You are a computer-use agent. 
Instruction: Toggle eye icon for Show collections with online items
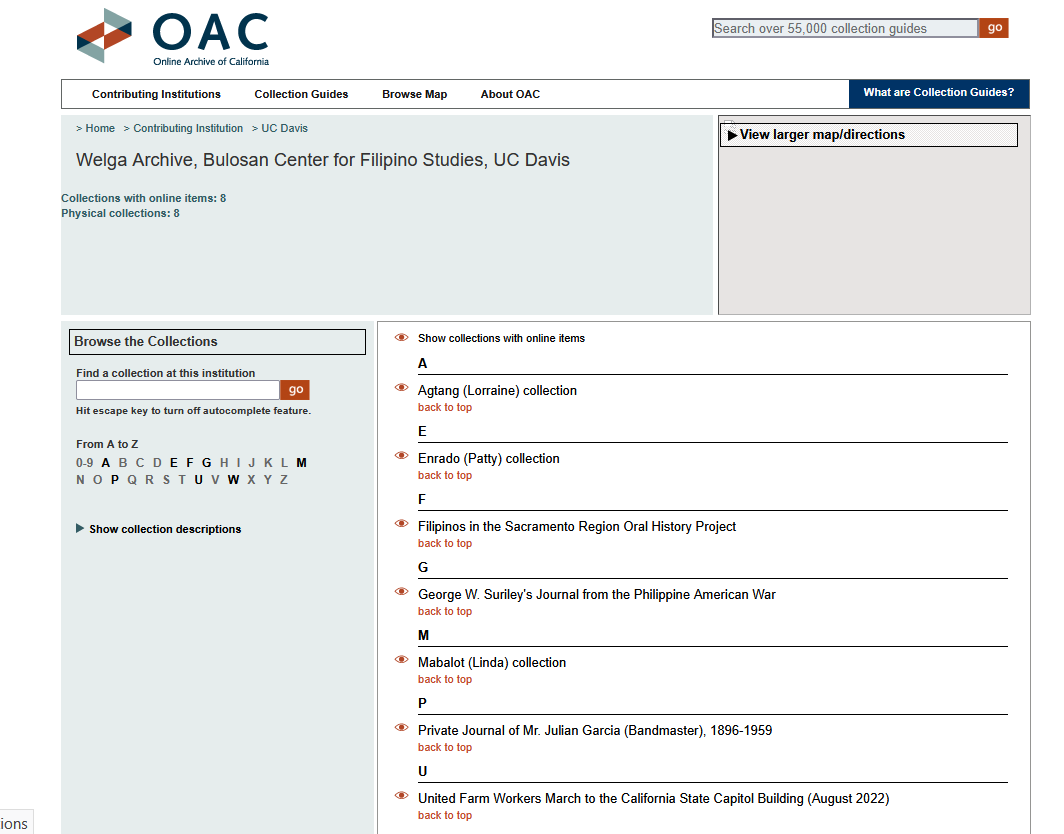401,335
